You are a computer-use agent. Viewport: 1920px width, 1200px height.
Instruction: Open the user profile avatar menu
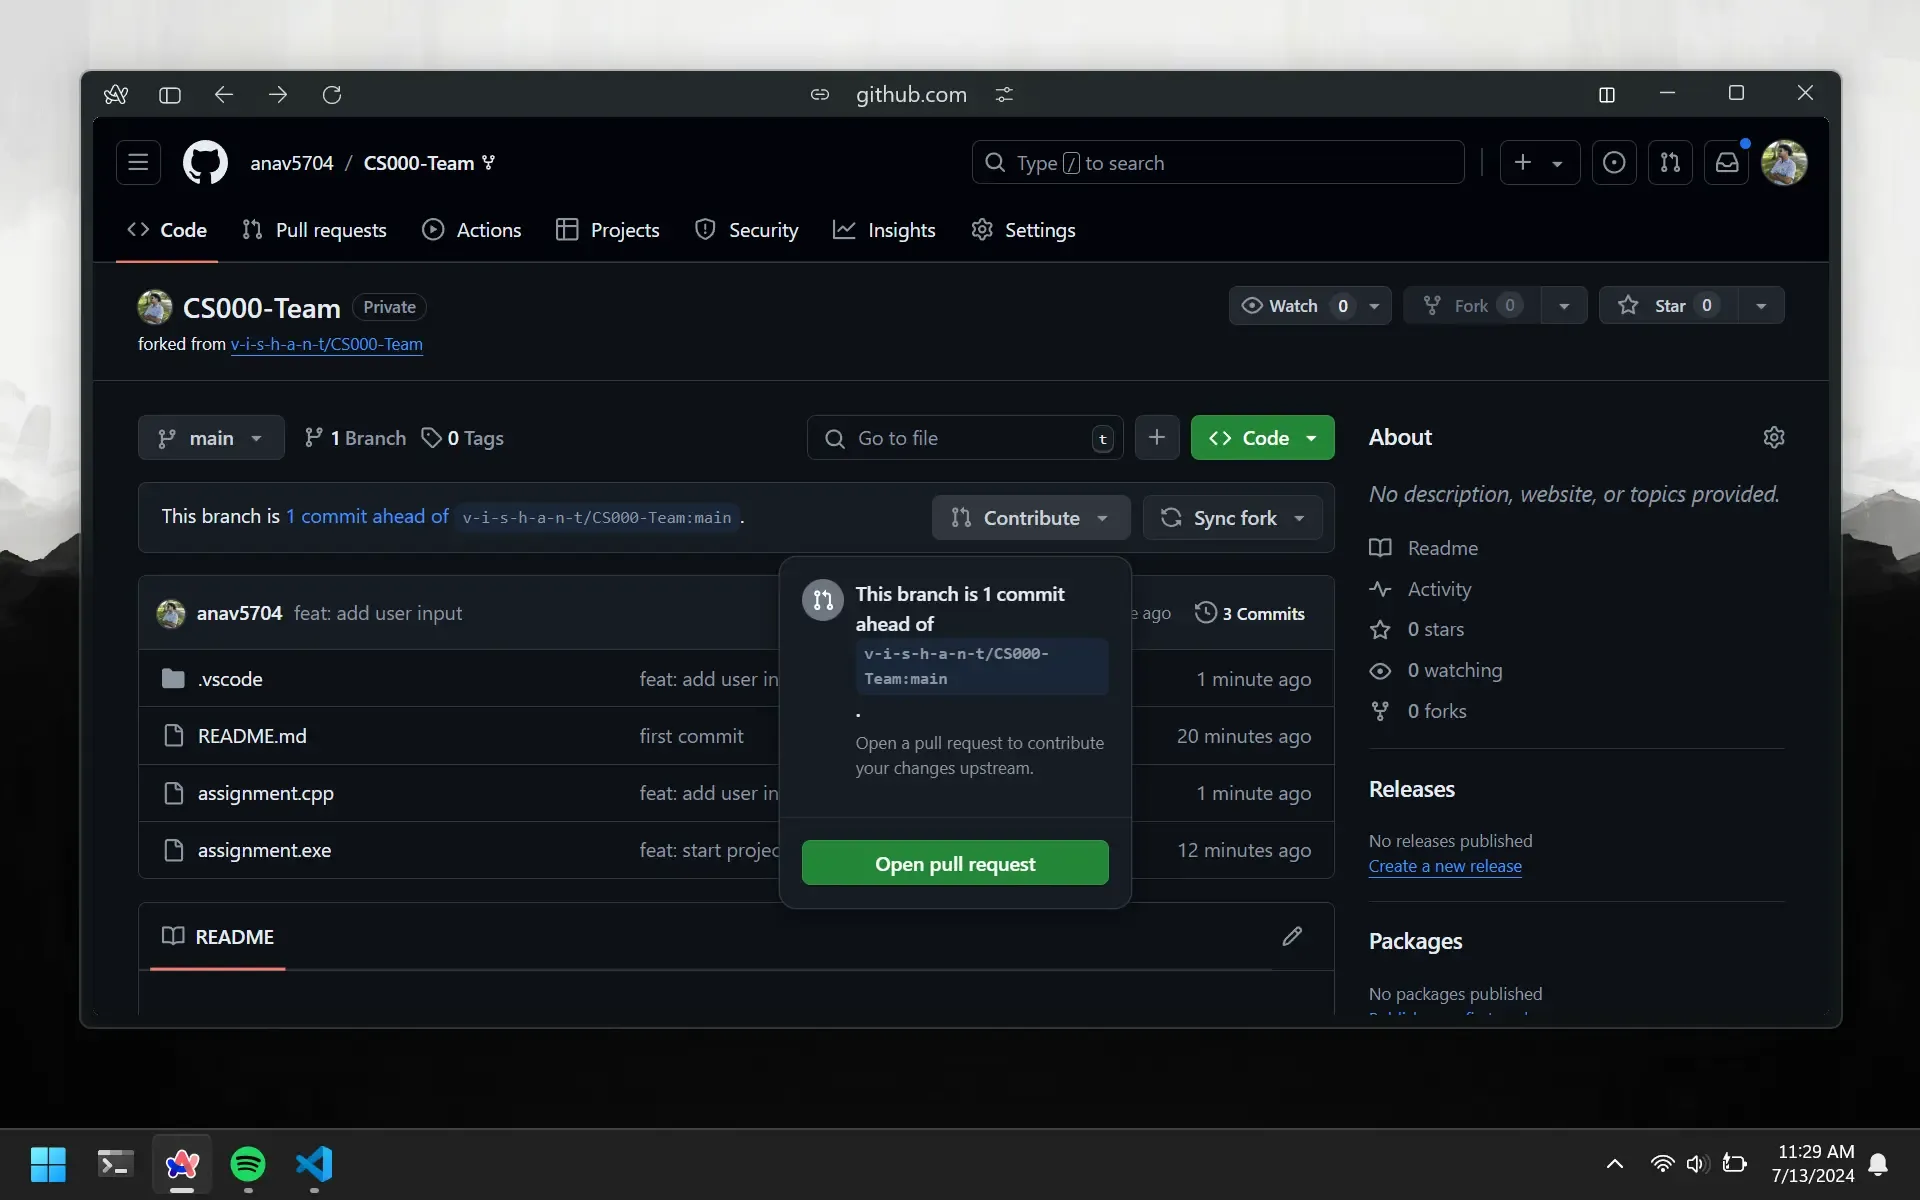click(1783, 163)
